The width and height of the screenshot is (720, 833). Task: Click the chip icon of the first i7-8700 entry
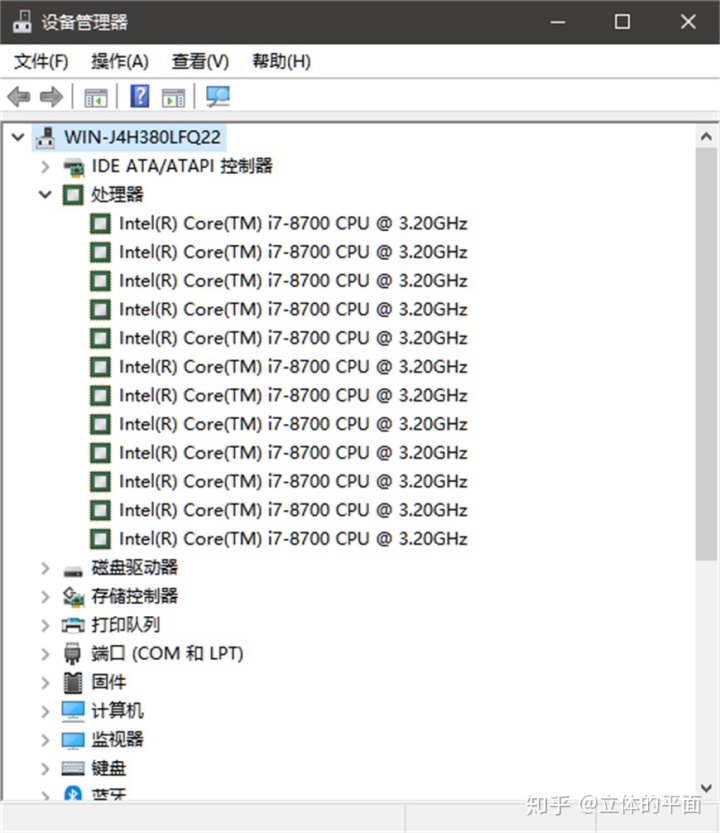click(x=100, y=224)
